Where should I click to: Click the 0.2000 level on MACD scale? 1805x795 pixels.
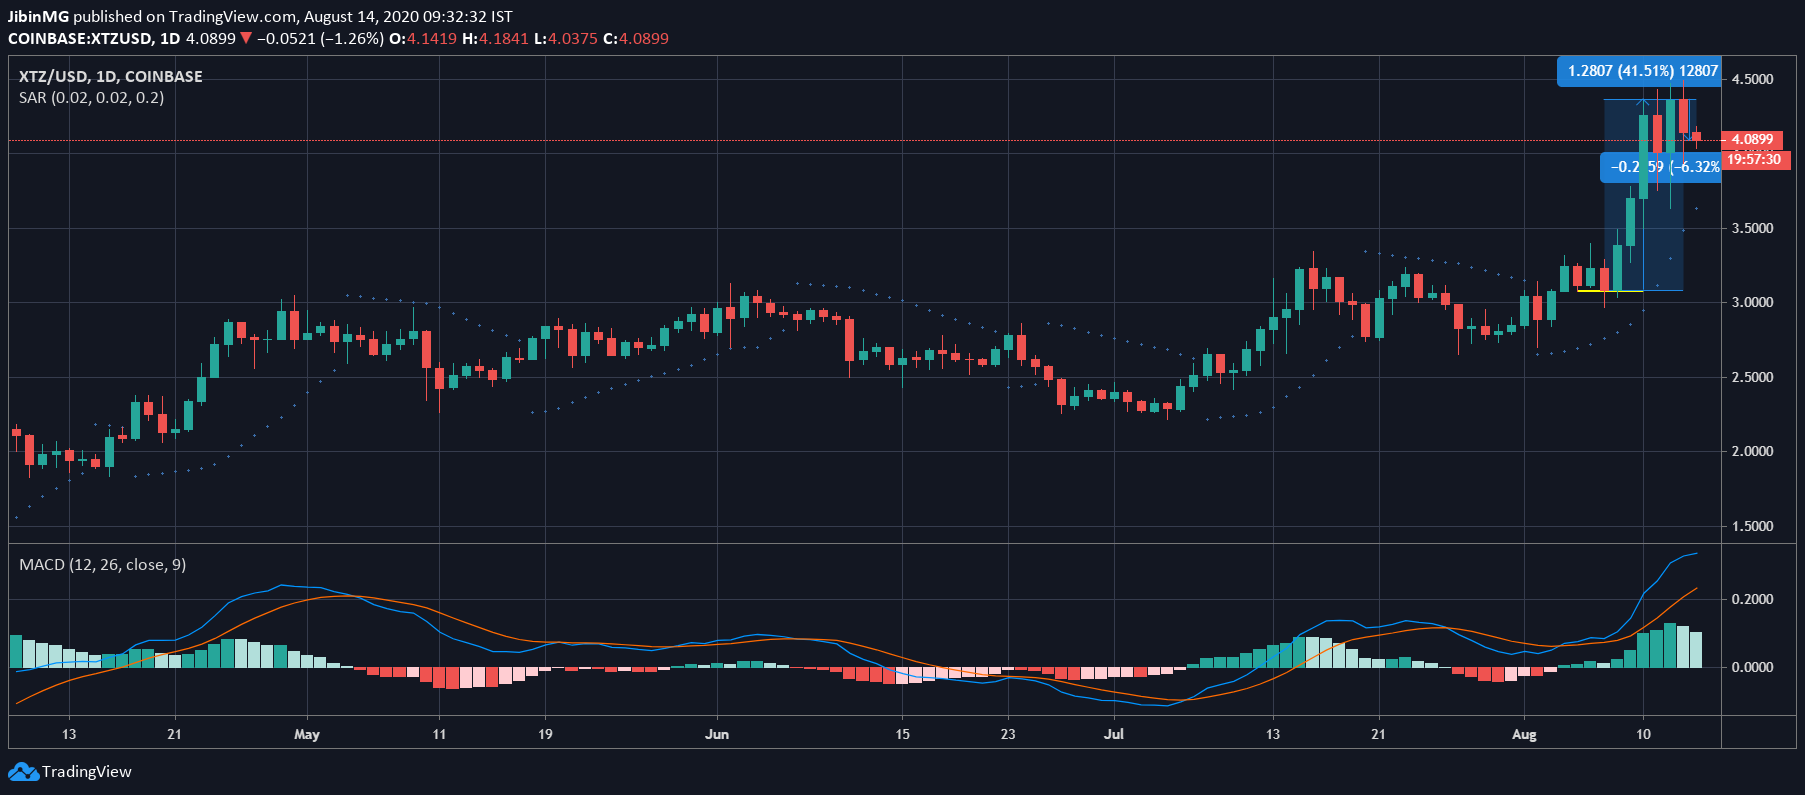click(x=1752, y=599)
